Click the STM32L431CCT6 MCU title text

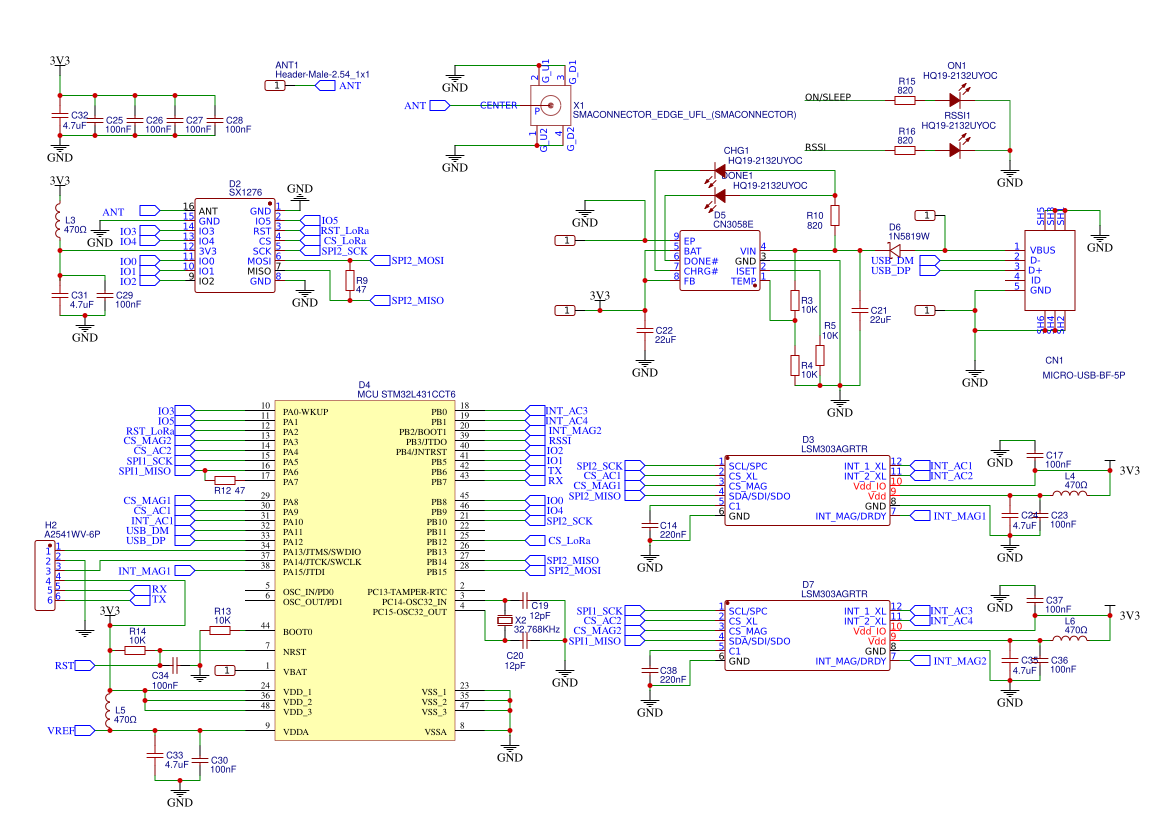pos(406,395)
